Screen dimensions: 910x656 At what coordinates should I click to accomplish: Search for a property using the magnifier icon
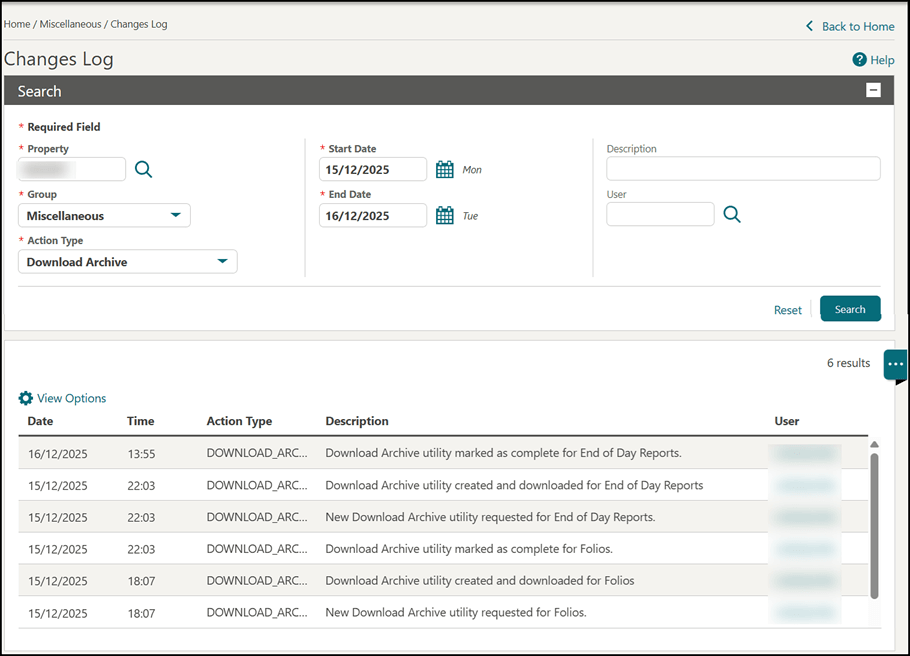coord(143,169)
